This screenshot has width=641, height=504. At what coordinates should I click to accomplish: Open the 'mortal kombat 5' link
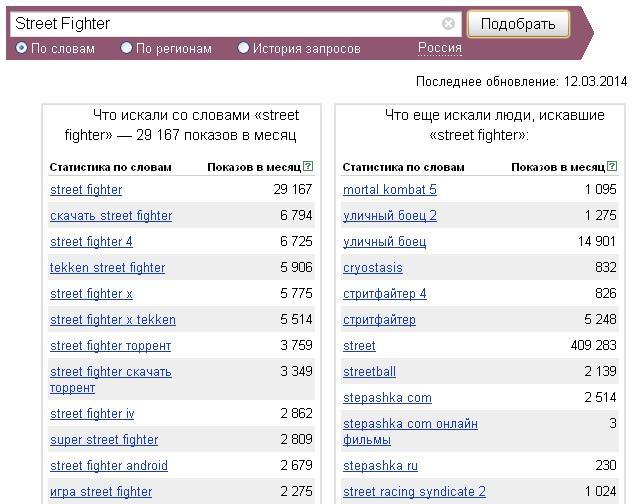click(390, 190)
